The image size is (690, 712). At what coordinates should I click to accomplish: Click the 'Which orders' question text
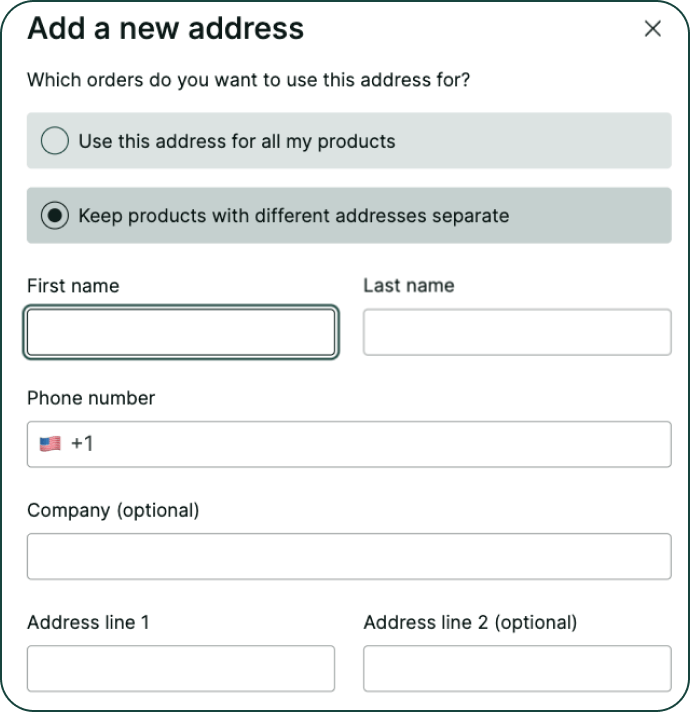point(248,80)
